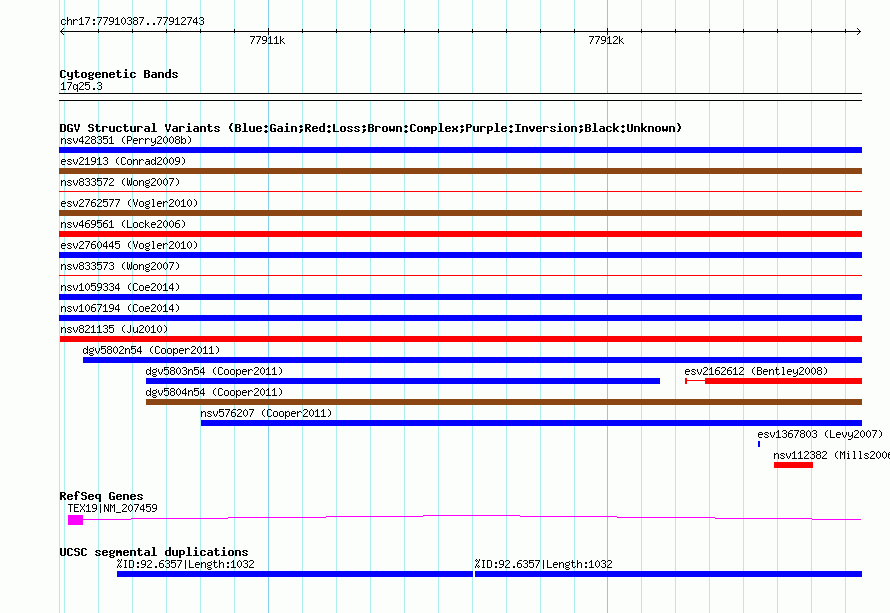Click the nsv1067194 (Coe2014) blue bar
890x613 pixels.
coord(460,318)
